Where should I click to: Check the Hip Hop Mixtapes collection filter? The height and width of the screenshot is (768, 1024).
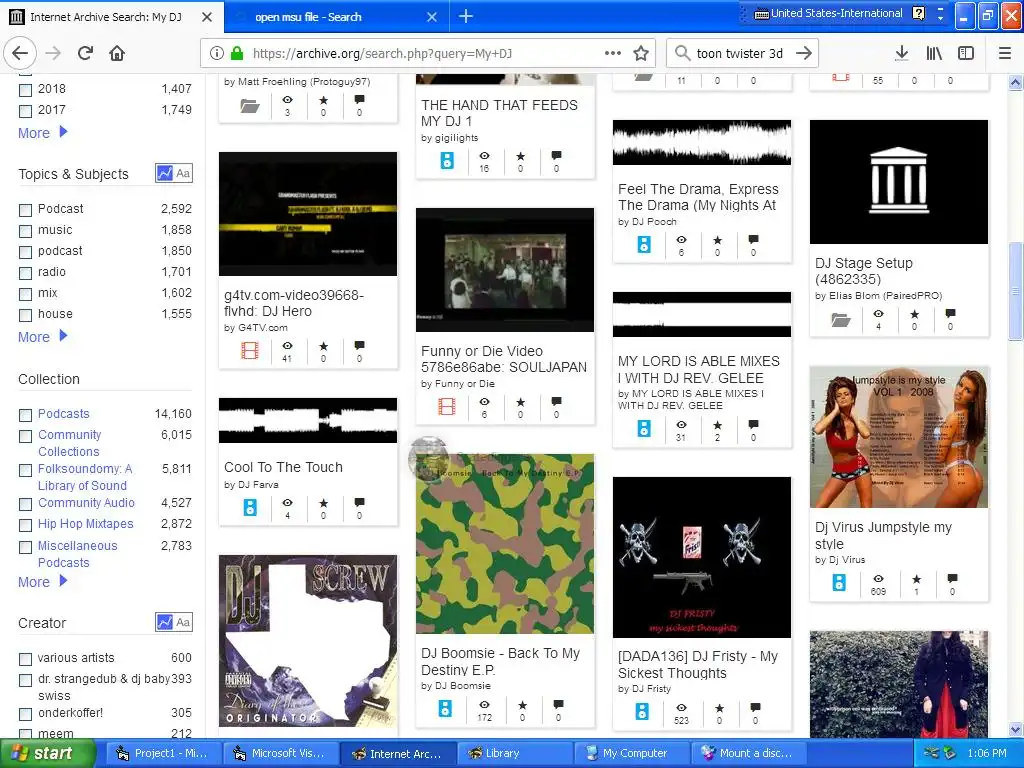pyautogui.click(x=25, y=525)
